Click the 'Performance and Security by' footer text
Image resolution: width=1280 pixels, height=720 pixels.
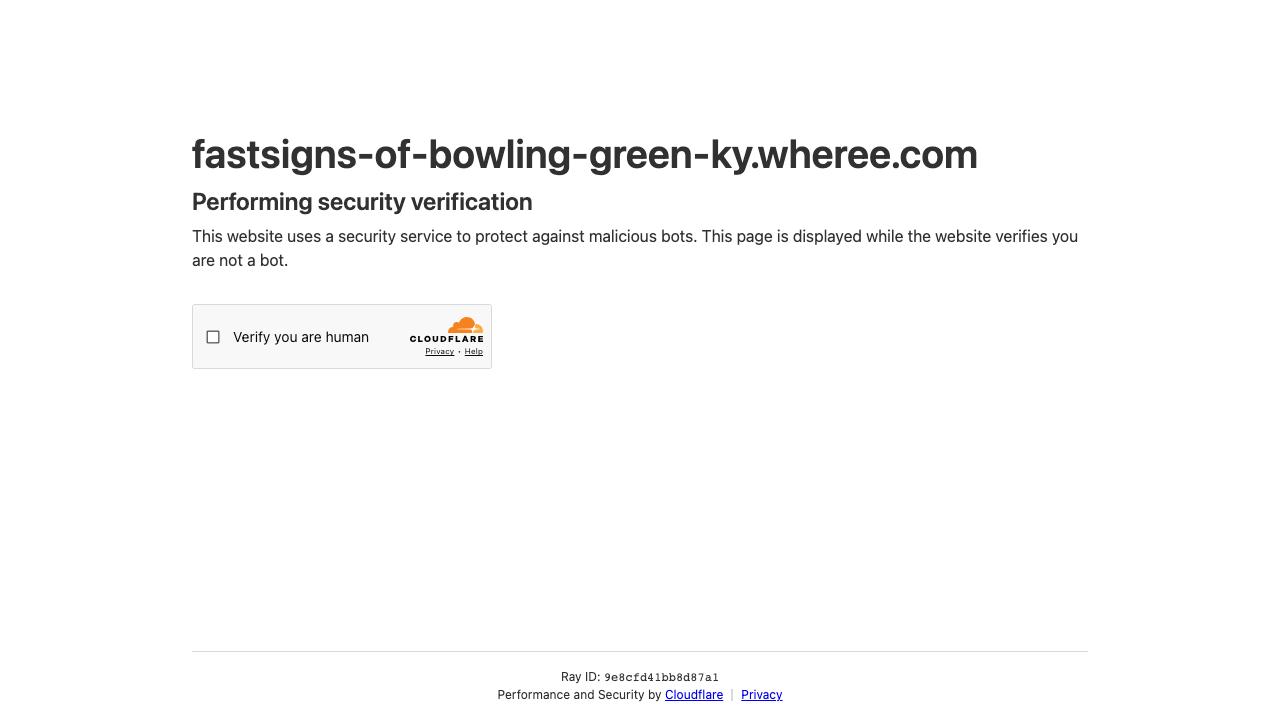[x=579, y=695]
